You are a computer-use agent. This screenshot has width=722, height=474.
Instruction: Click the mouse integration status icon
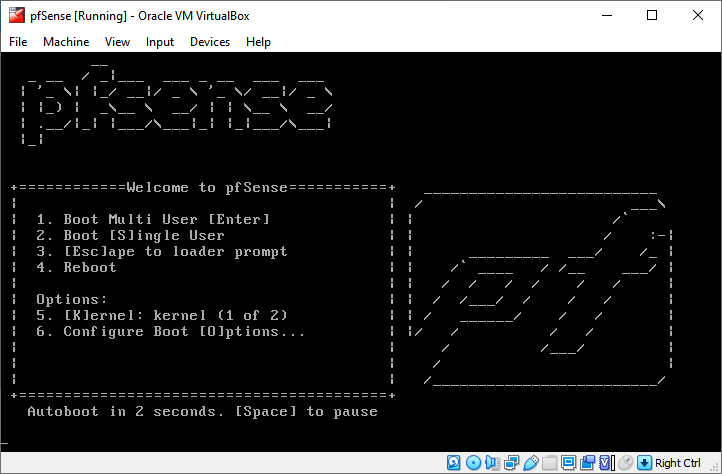(x=625, y=462)
